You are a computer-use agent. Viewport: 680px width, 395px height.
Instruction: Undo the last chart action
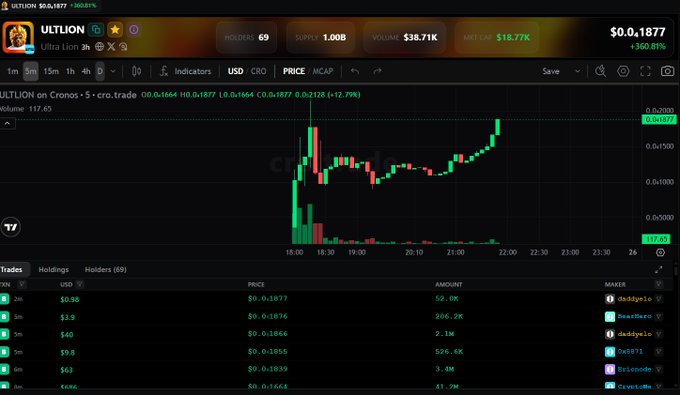355,71
